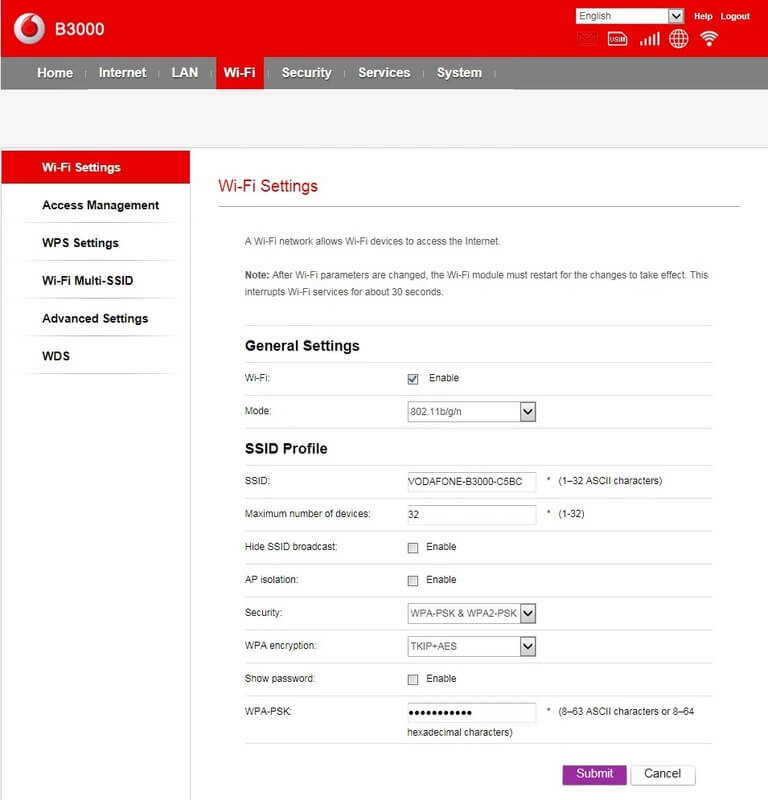Click the SSID name input field
Image resolution: width=768 pixels, height=800 pixels.
pyautogui.click(x=472, y=481)
